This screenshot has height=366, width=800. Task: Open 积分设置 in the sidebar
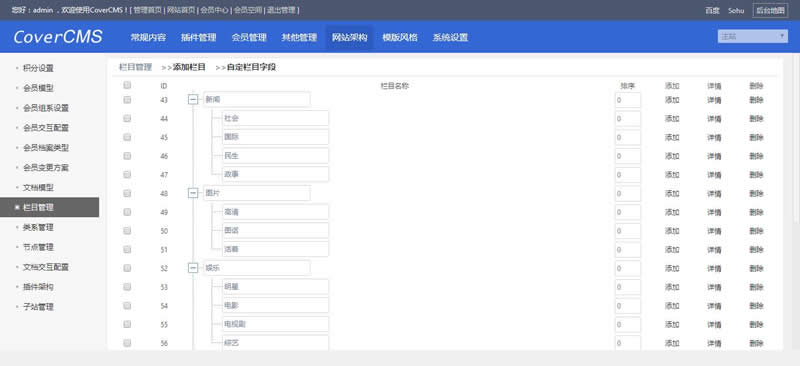click(38, 68)
